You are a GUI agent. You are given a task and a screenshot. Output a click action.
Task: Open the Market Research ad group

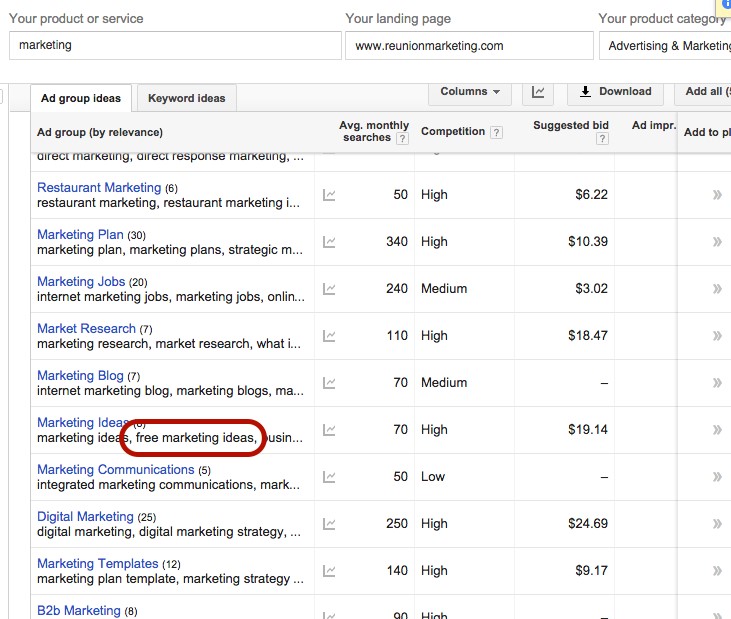(x=86, y=329)
